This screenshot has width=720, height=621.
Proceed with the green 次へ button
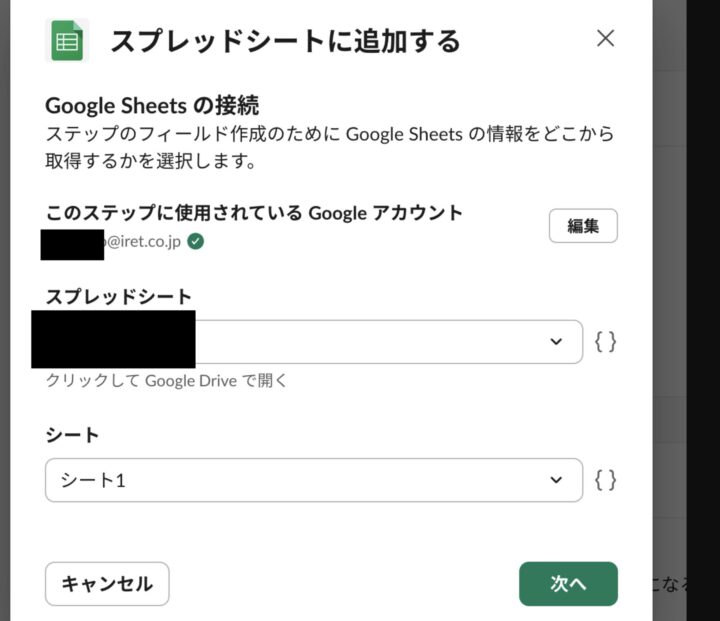click(x=568, y=584)
